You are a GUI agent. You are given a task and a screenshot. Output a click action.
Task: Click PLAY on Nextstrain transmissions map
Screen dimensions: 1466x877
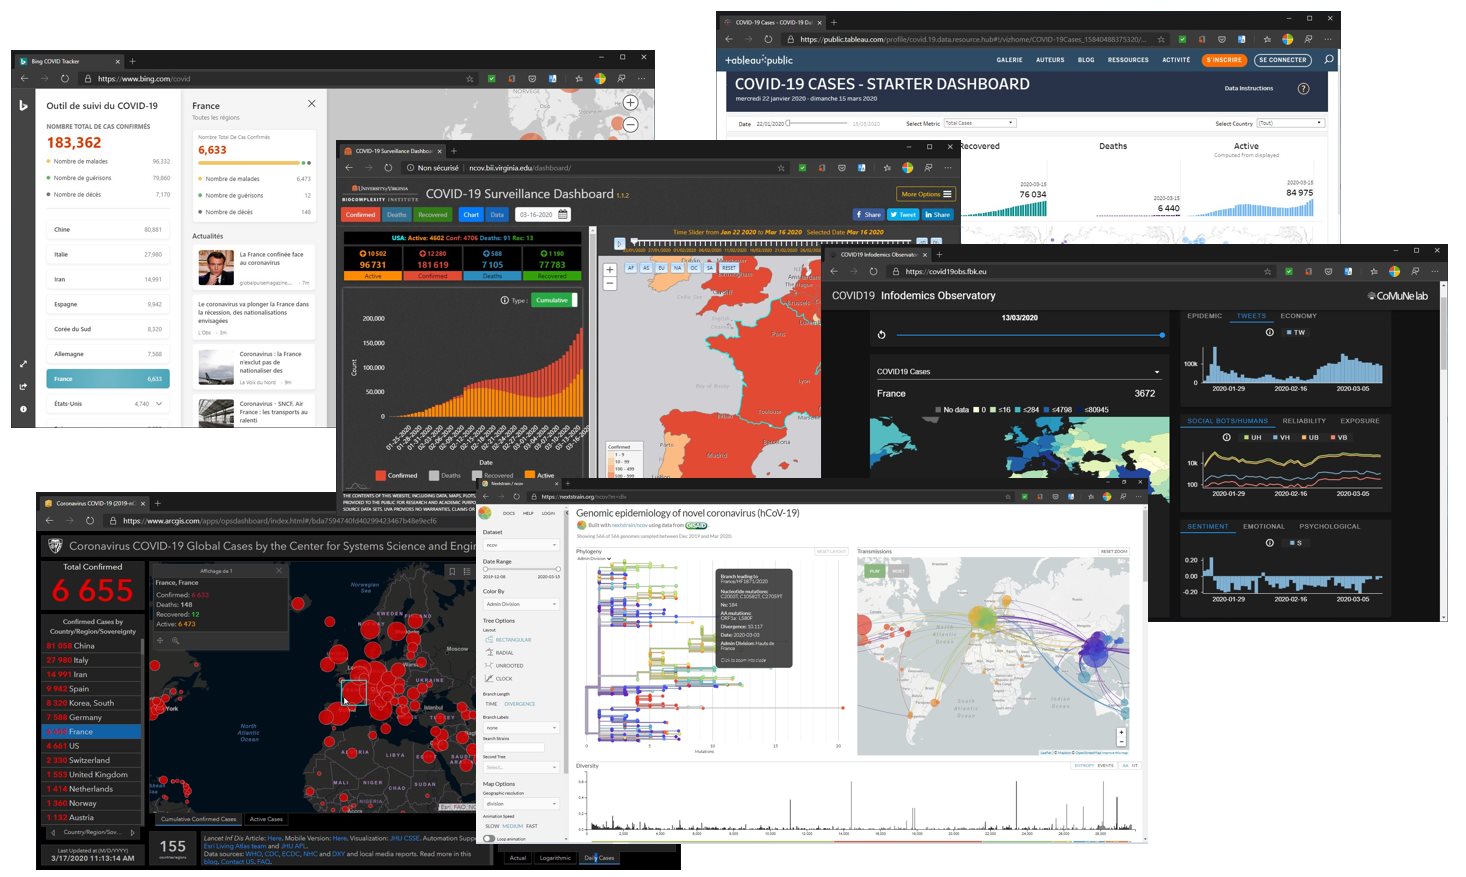coord(875,571)
